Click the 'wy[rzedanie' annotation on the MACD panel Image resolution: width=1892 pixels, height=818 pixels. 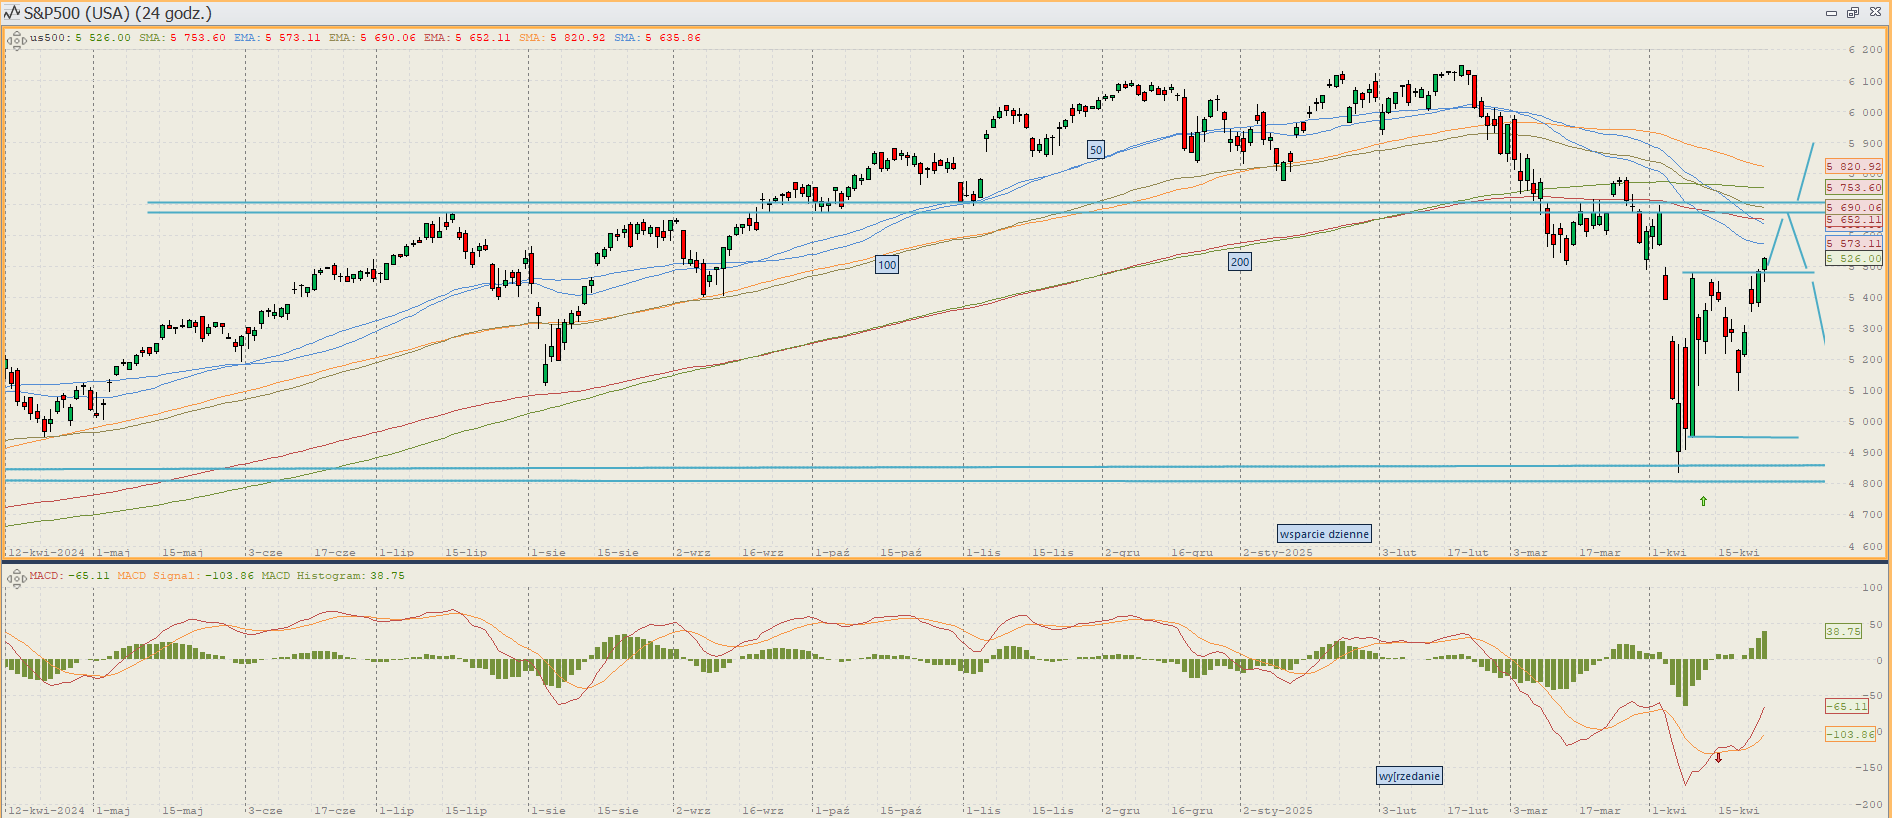[x=1409, y=776]
